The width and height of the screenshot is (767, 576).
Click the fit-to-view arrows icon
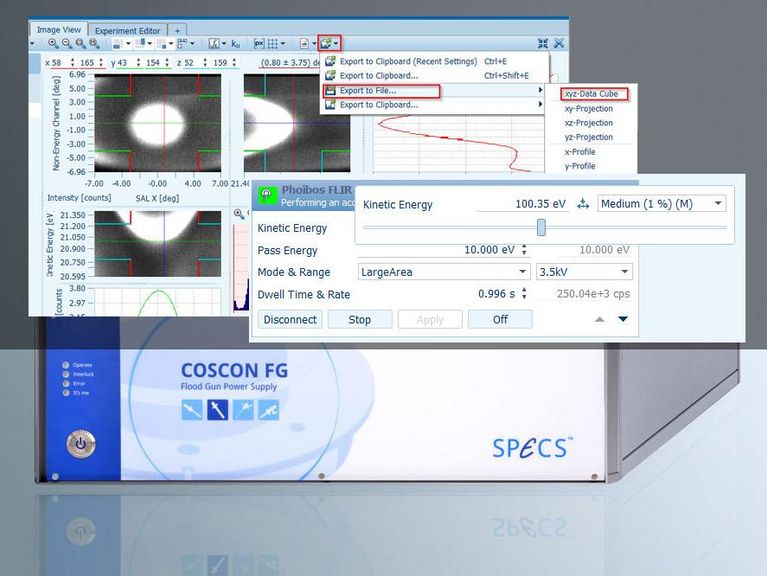[543, 44]
